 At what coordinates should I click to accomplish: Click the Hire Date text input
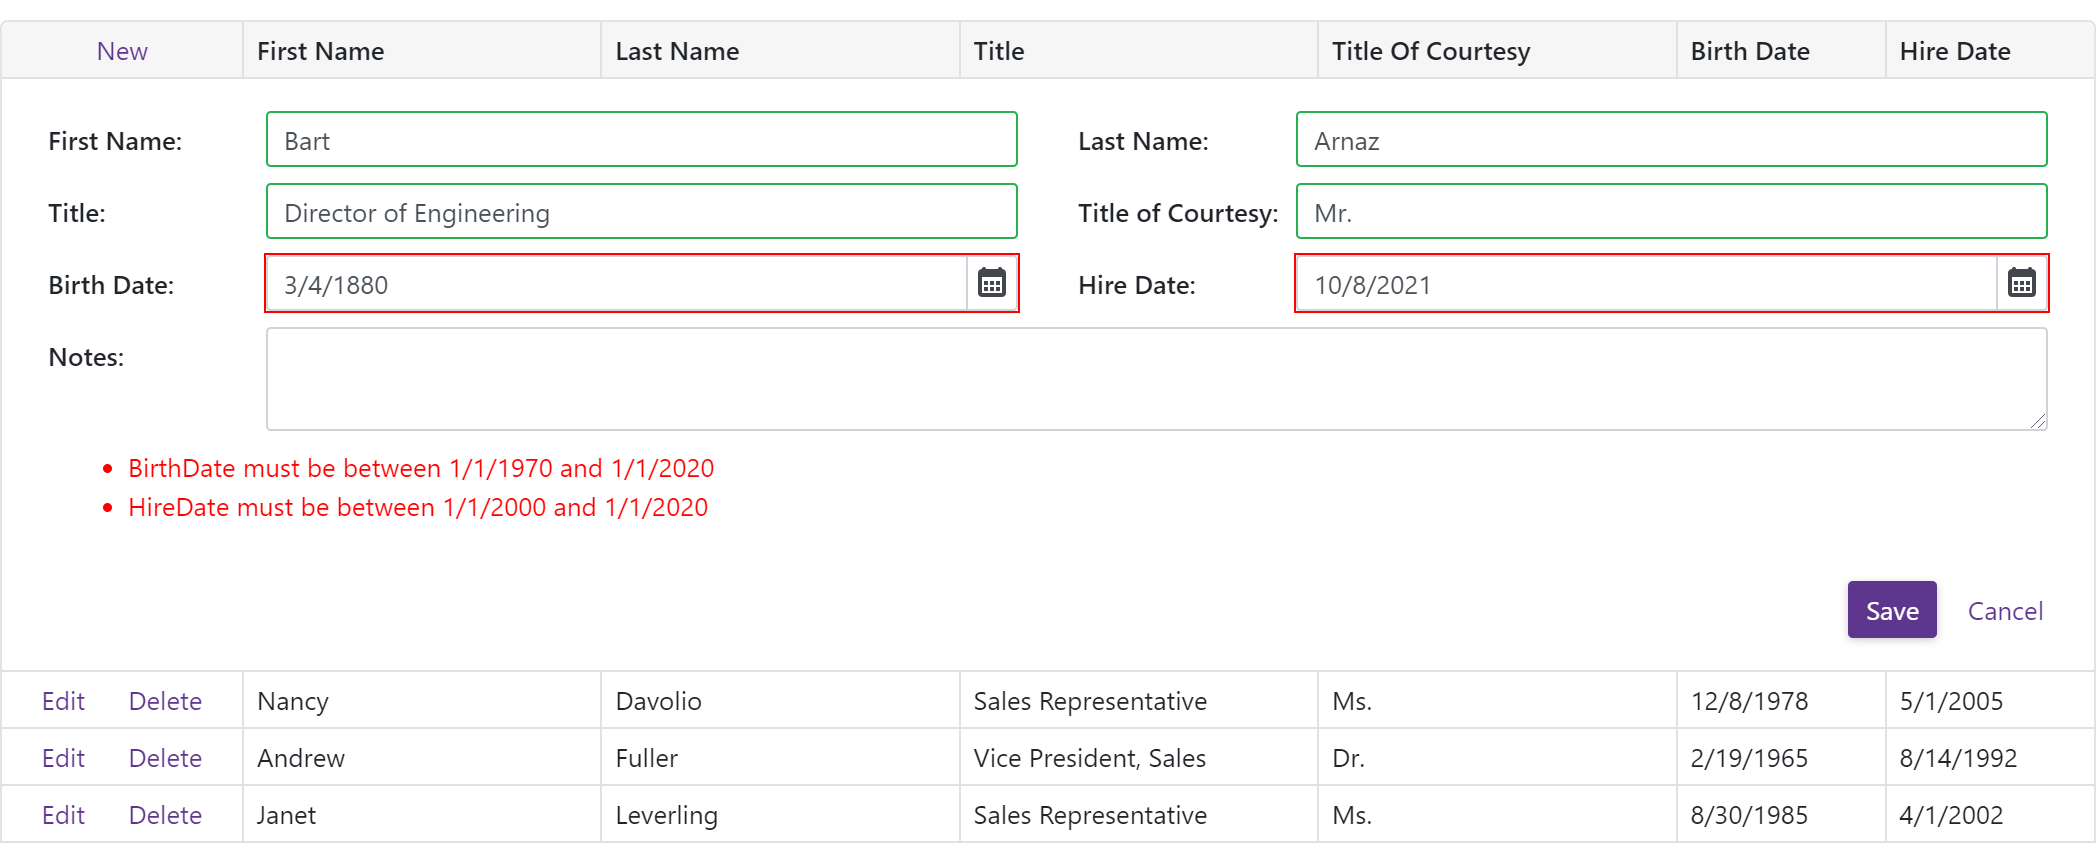click(1646, 285)
